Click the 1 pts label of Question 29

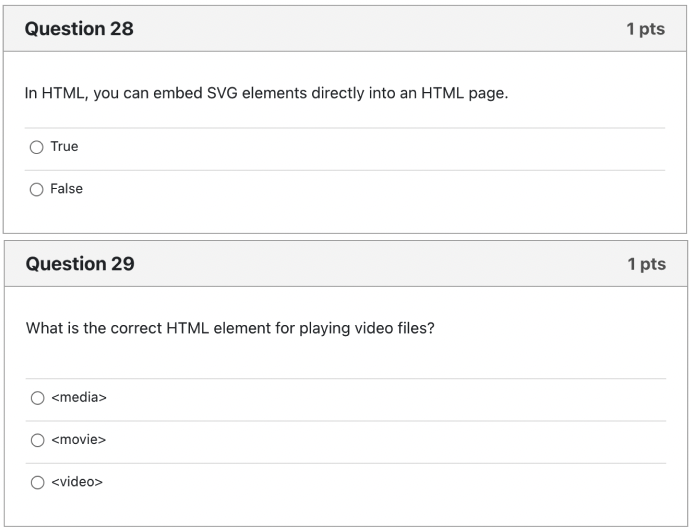point(646,264)
